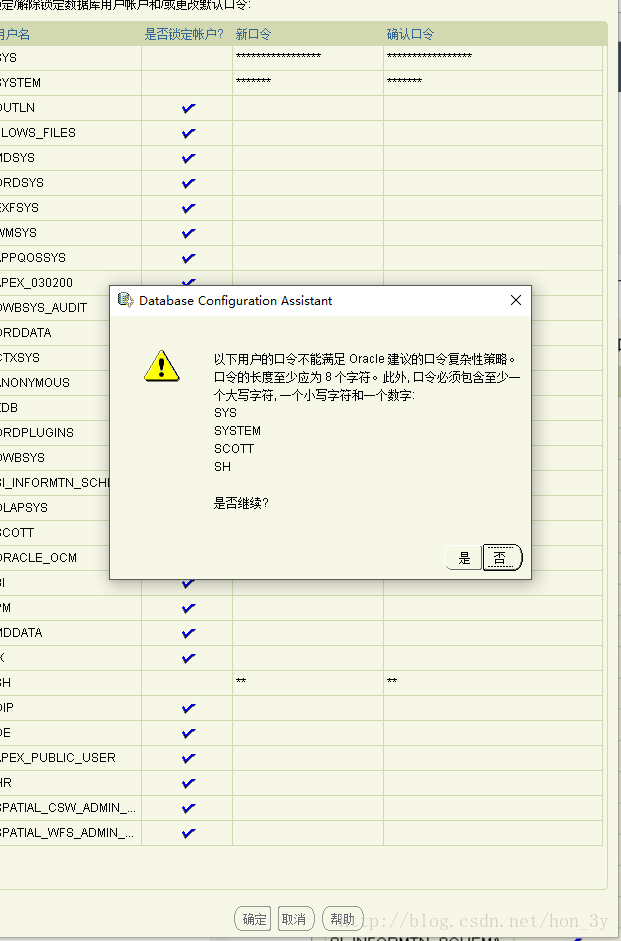Toggle lock checkmark for APPQOSSYS account
This screenshot has height=941, width=621.
coord(188,258)
